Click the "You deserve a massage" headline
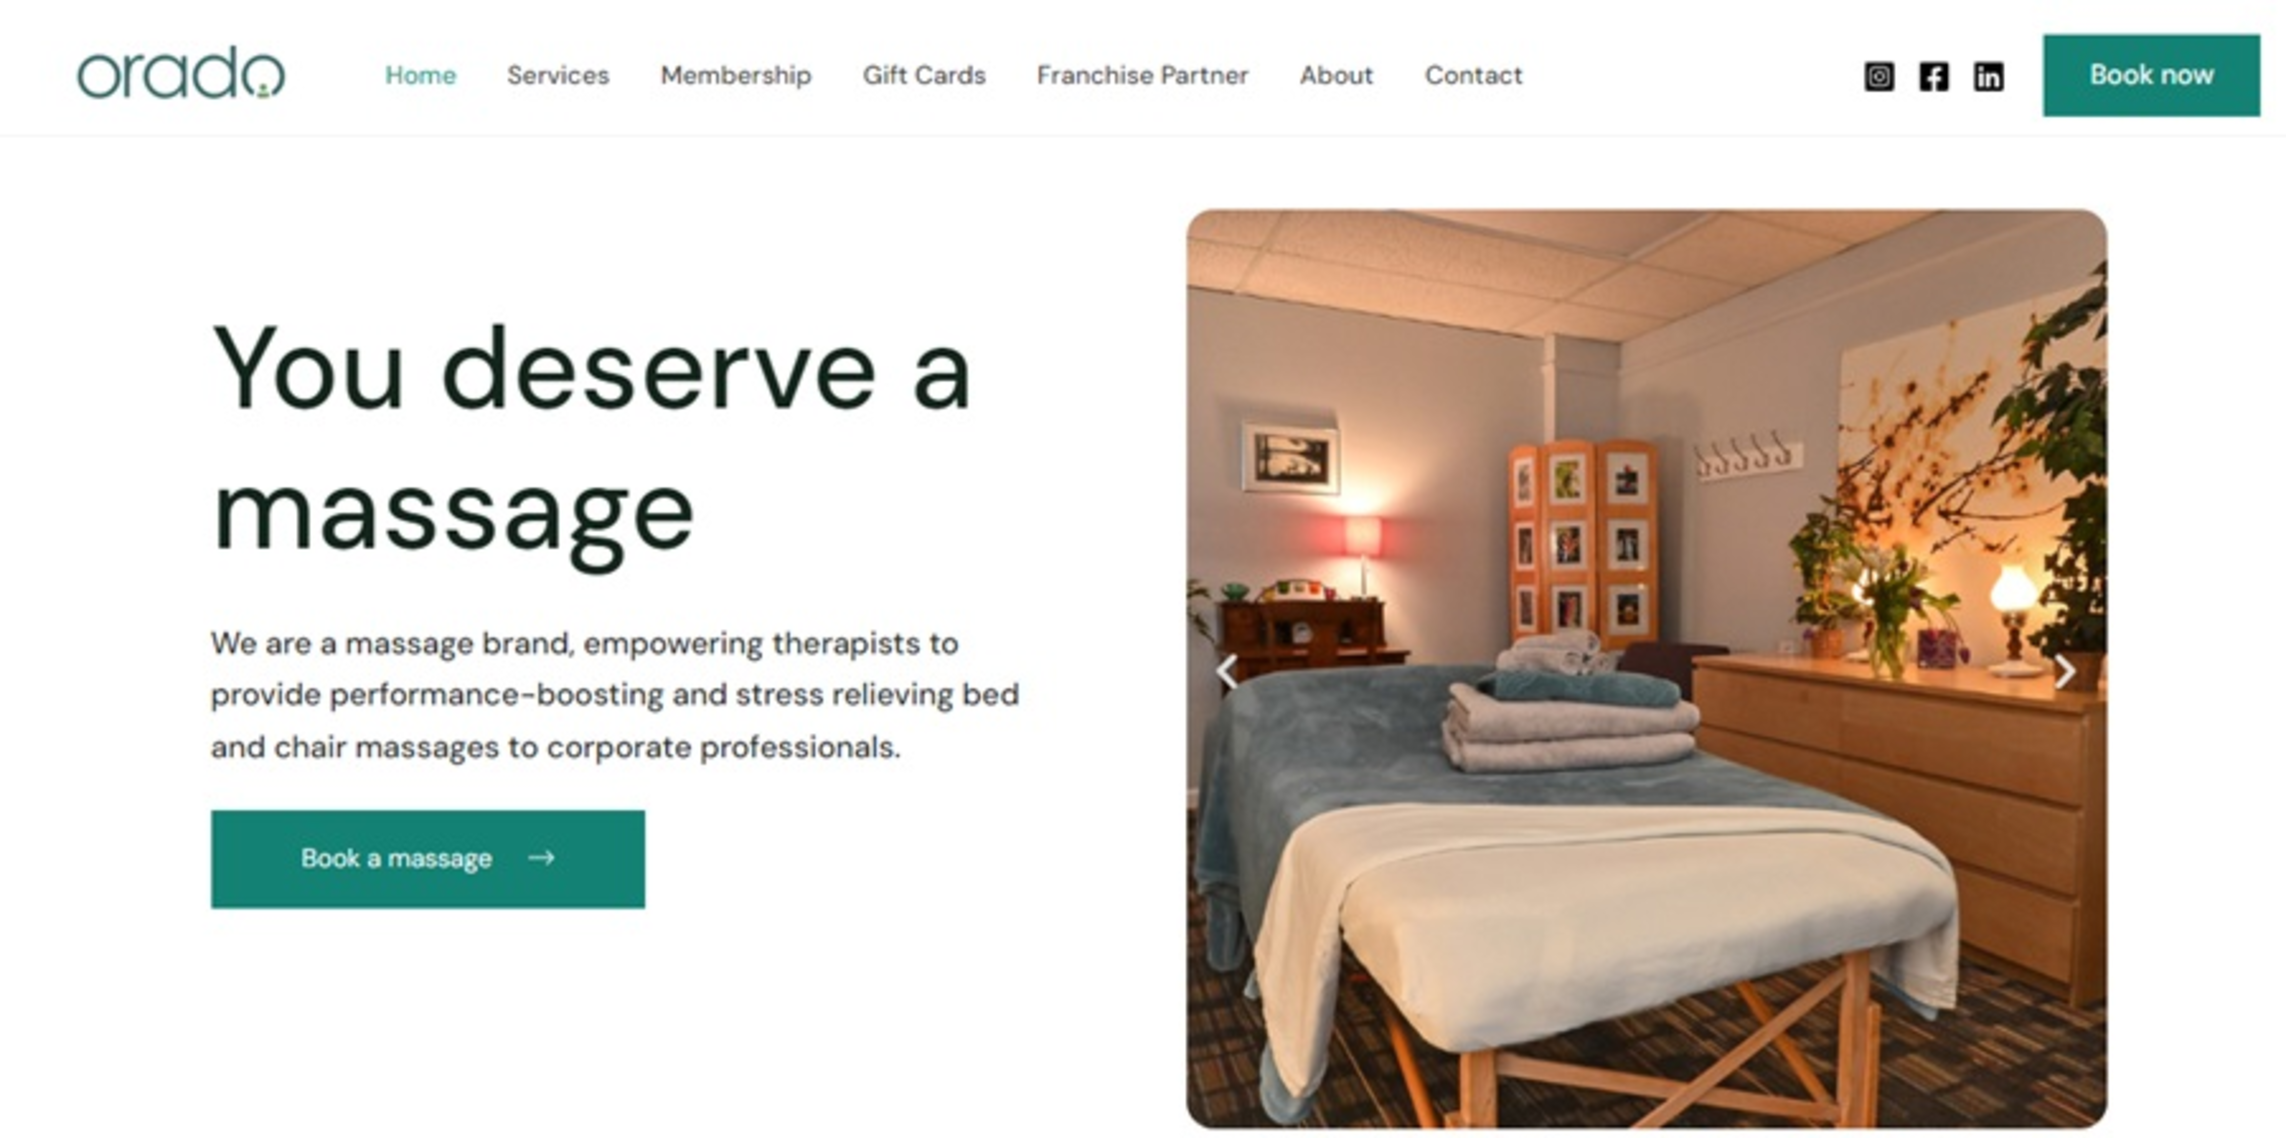The image size is (2286, 1138). click(592, 442)
